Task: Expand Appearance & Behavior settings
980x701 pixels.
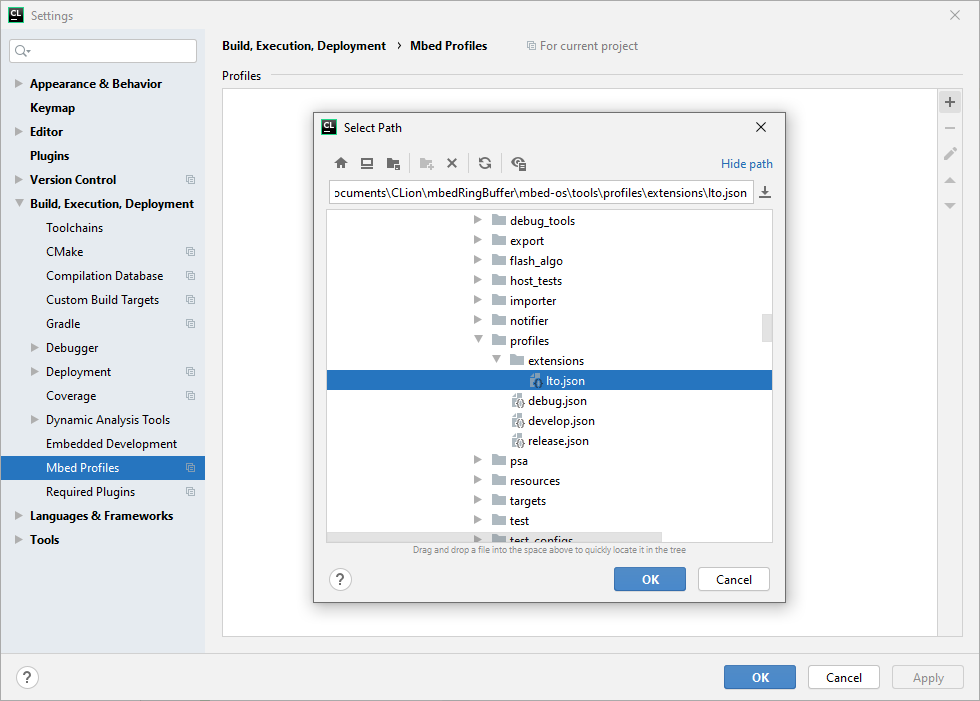Action: (x=19, y=83)
